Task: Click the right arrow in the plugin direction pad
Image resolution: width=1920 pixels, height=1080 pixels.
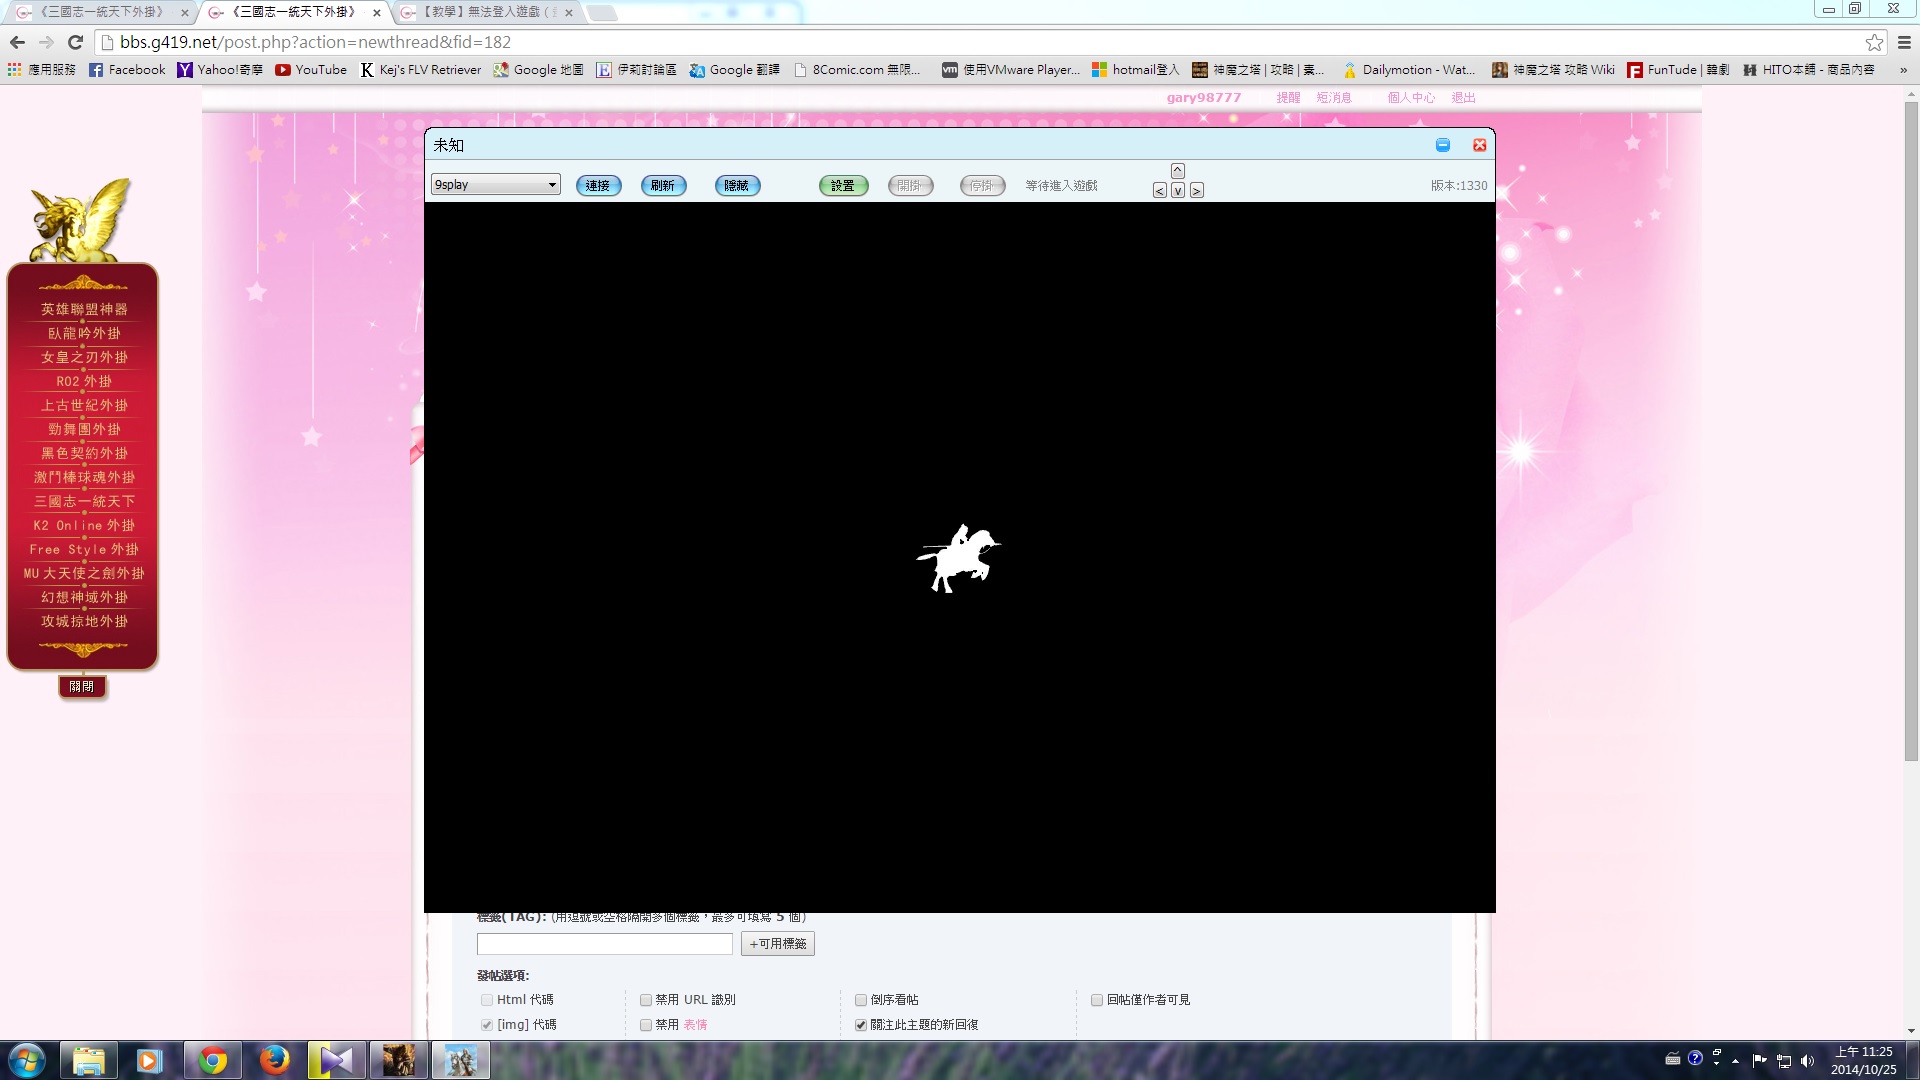Action: coord(1197,191)
